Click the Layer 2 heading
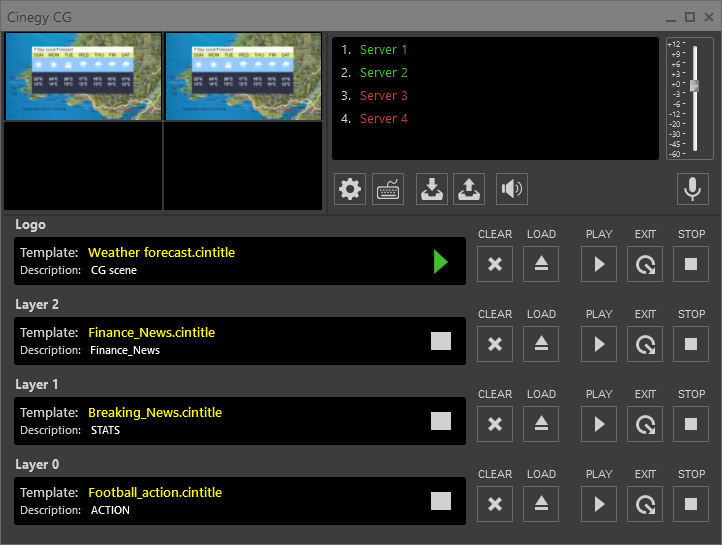 click(x=37, y=305)
